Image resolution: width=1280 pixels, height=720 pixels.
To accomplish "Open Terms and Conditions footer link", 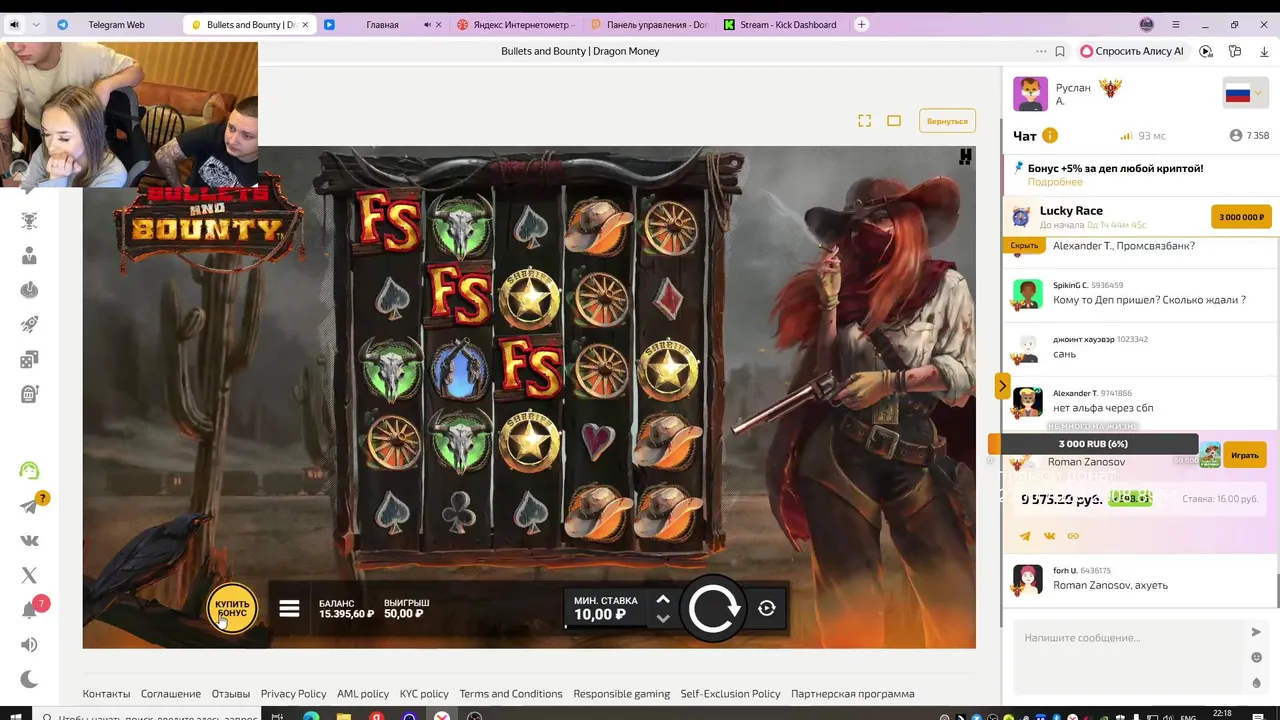I will click(511, 694).
